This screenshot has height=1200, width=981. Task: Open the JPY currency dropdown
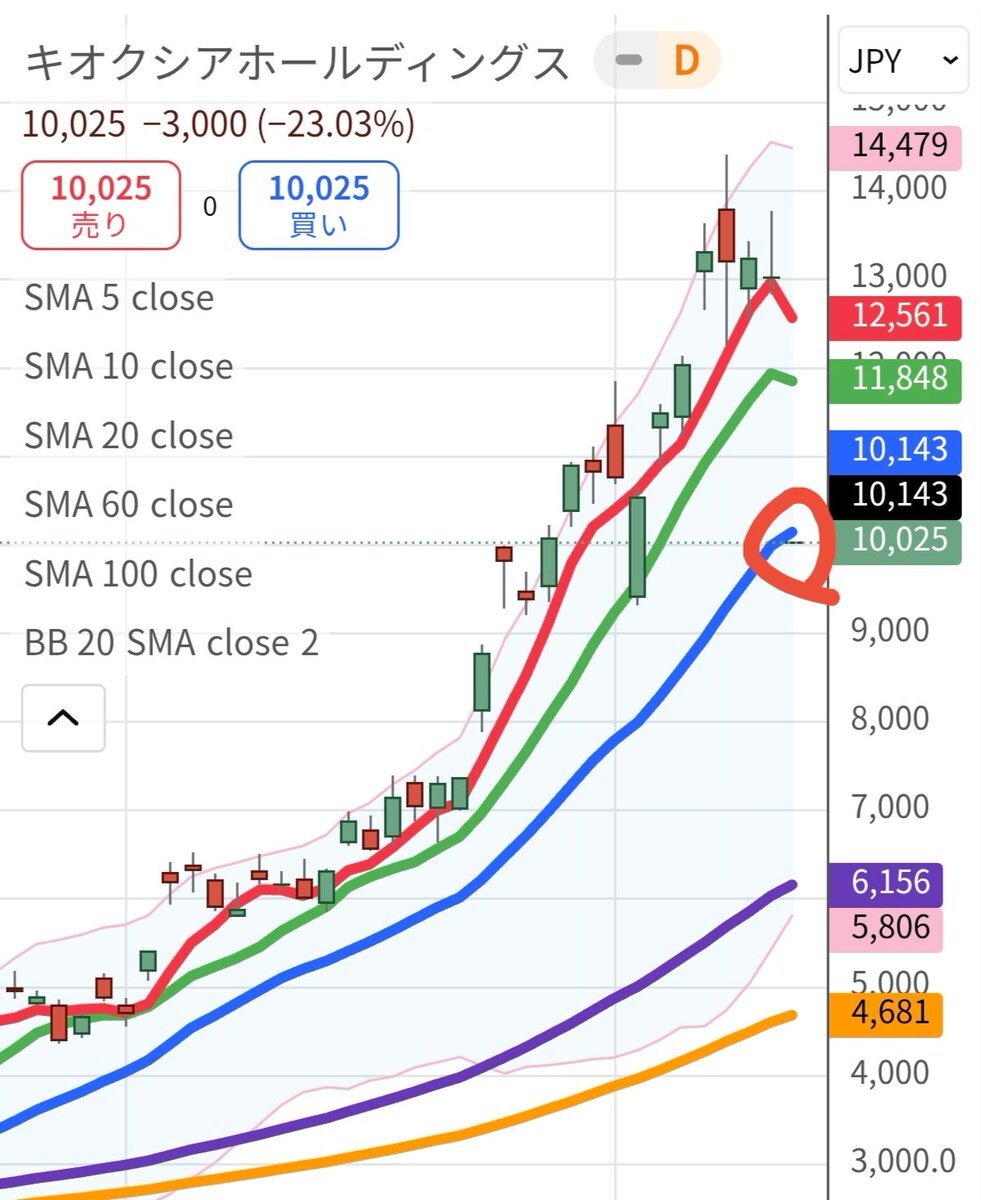pyautogui.click(x=903, y=61)
